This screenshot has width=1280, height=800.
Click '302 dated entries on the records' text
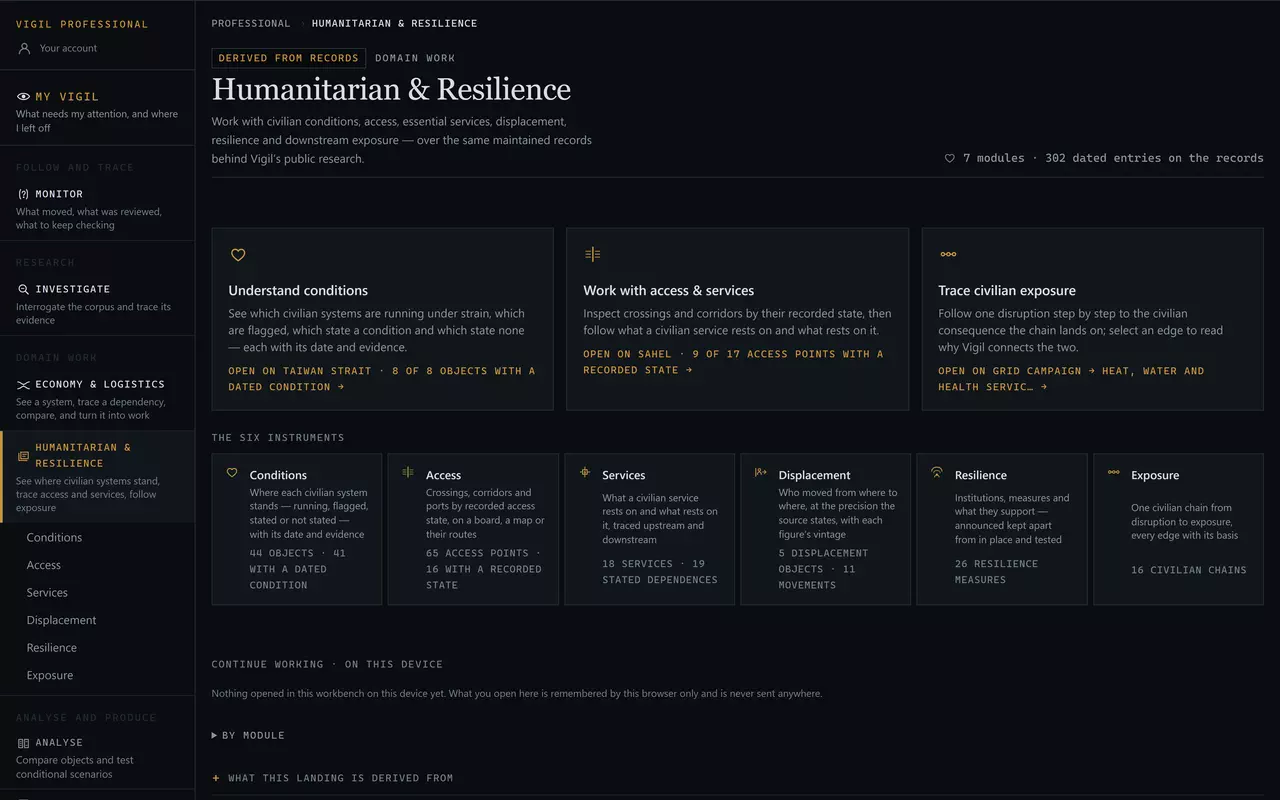(x=1154, y=158)
